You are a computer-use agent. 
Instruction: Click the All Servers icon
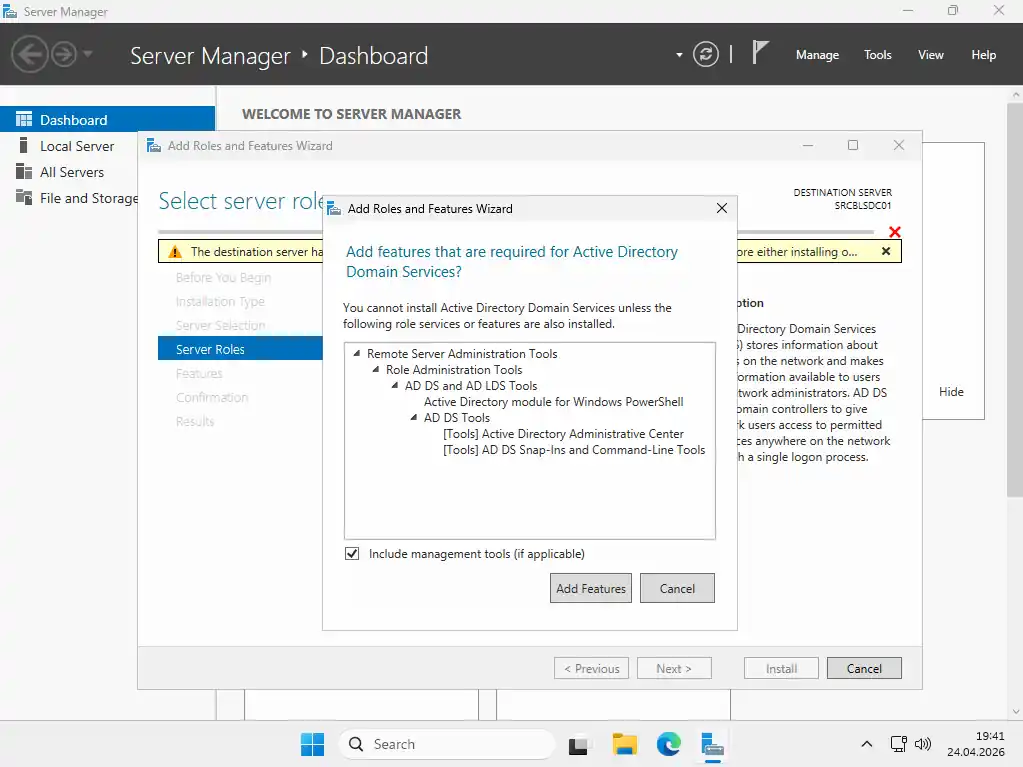(23, 172)
